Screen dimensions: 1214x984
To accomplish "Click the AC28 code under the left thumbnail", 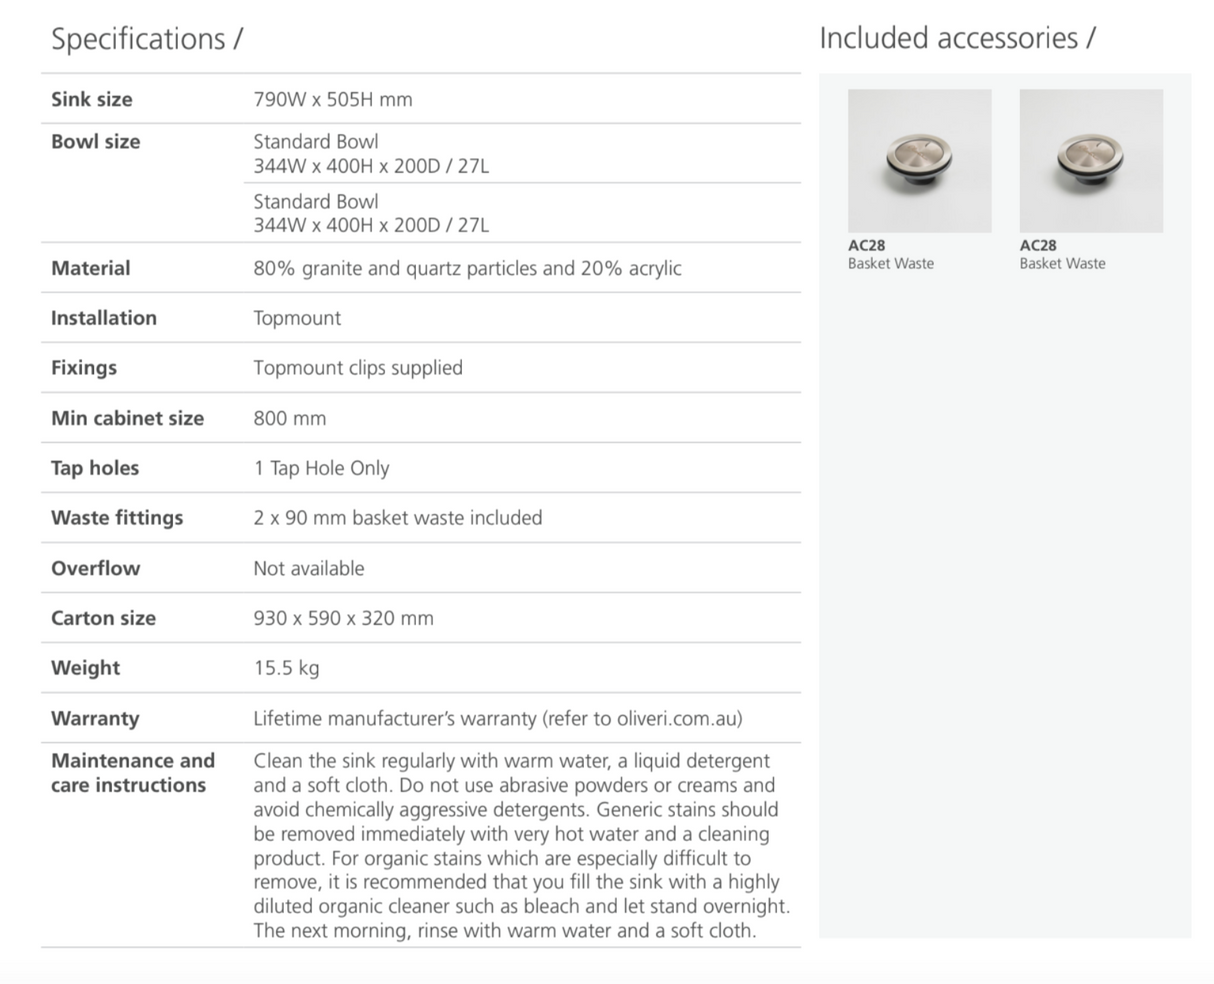I will (866, 245).
